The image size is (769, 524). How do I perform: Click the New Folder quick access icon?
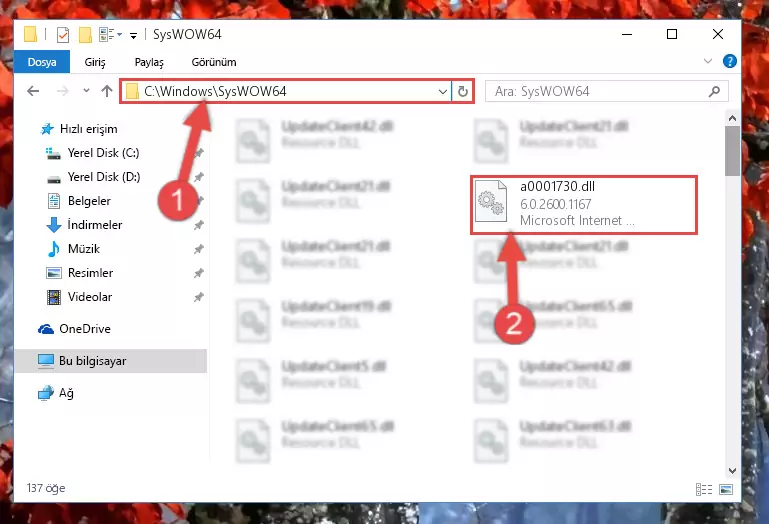85,35
